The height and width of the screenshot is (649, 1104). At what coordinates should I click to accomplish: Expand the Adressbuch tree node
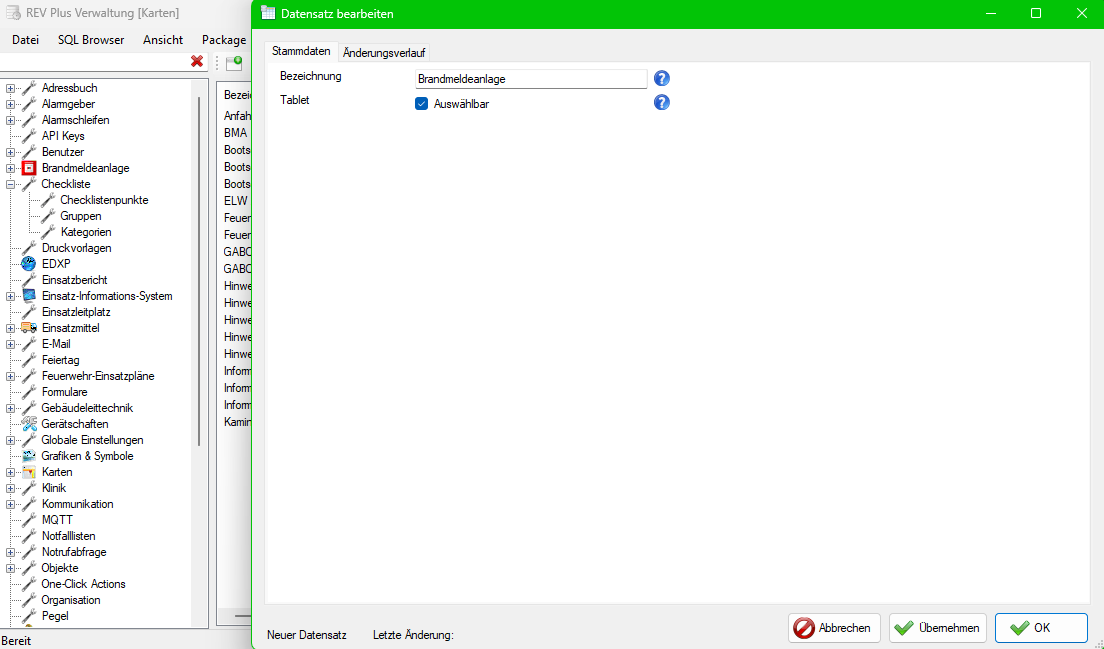pyautogui.click(x=10, y=88)
